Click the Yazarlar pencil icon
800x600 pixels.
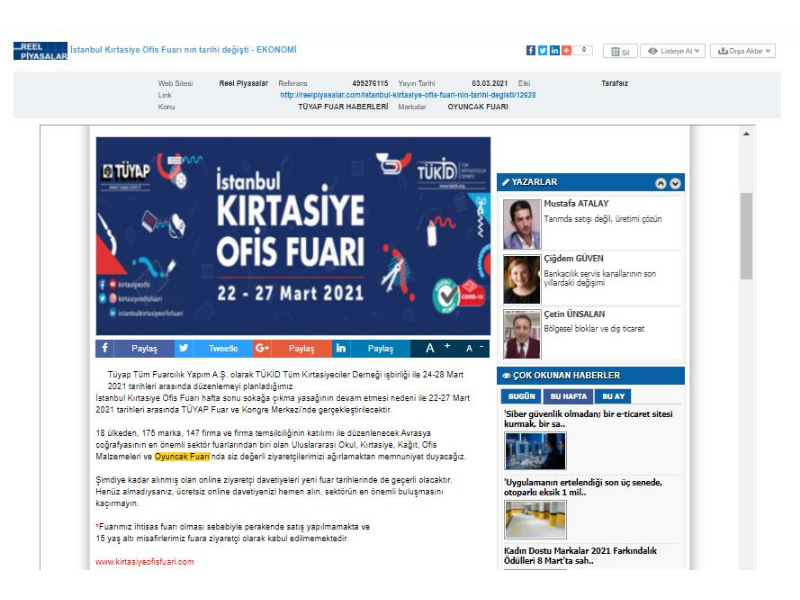click(x=506, y=182)
